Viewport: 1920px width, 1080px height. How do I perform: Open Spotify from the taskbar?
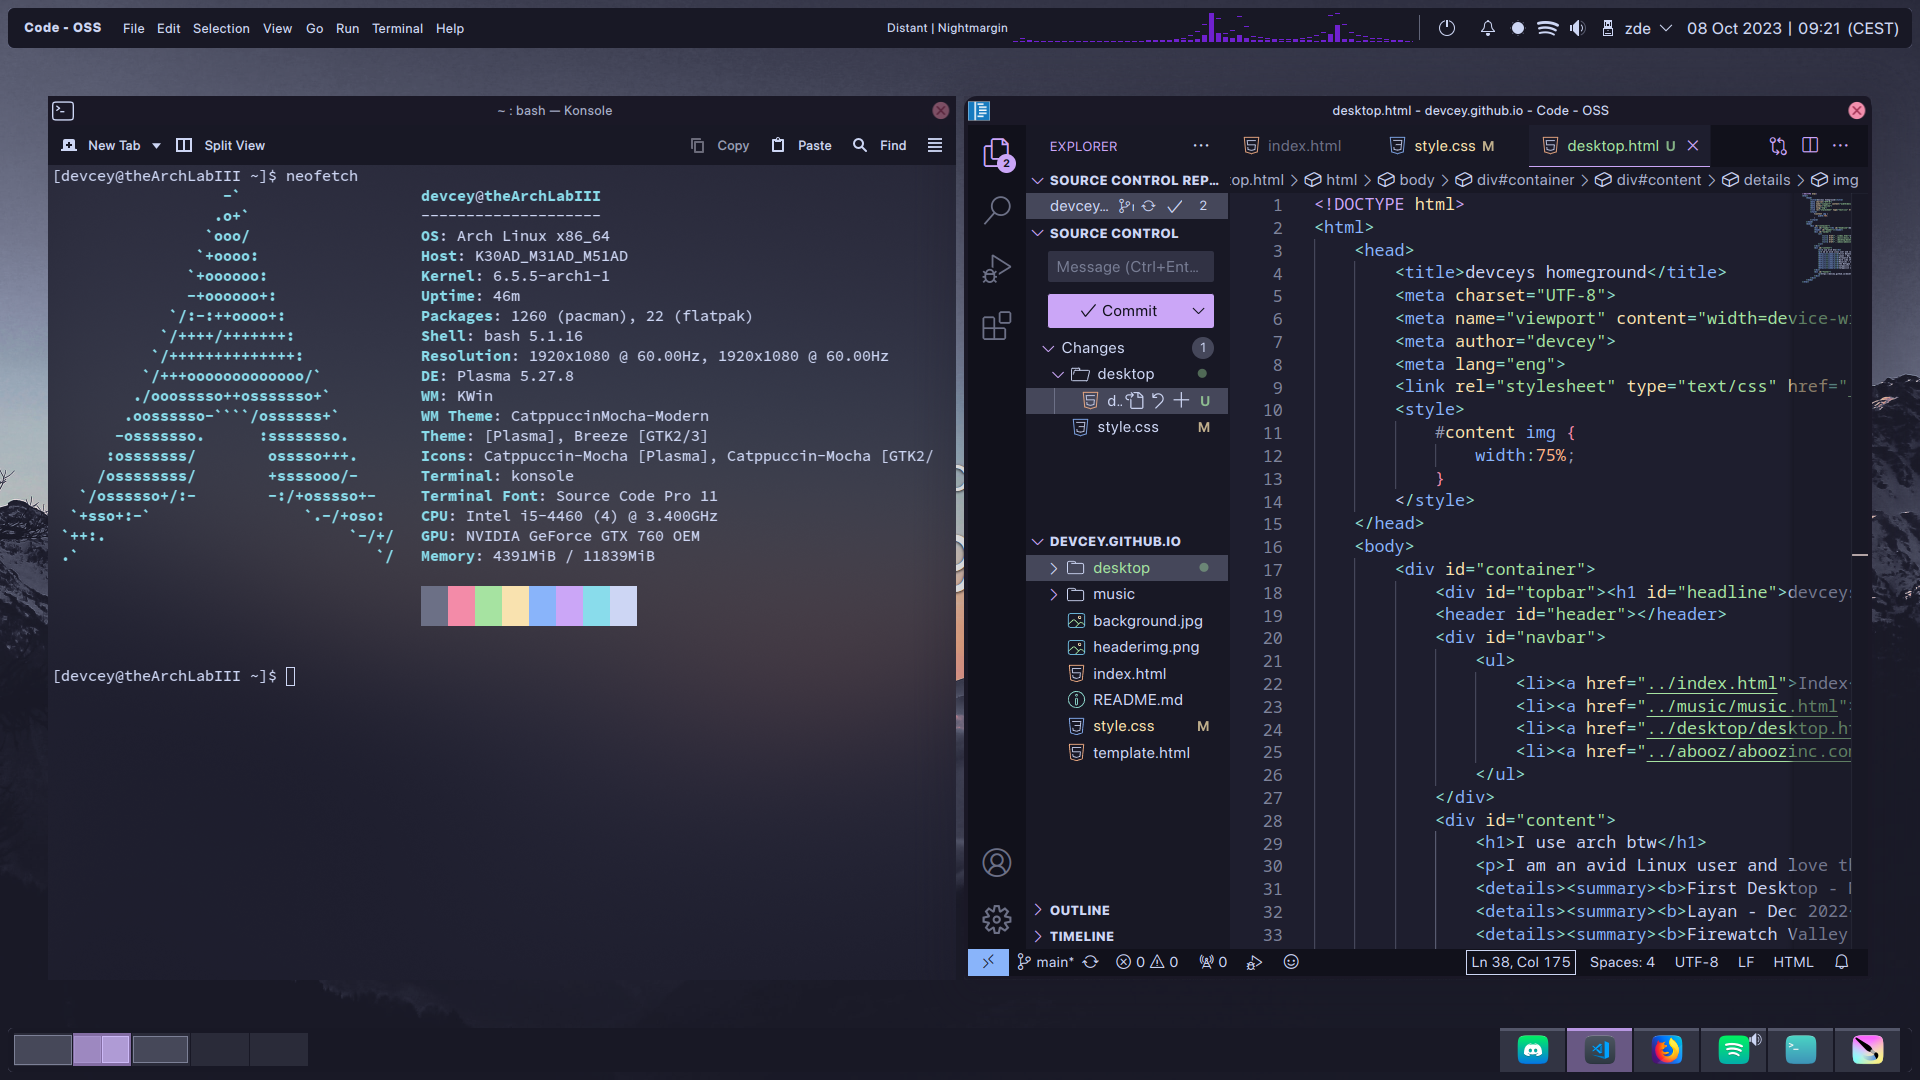(1734, 1049)
